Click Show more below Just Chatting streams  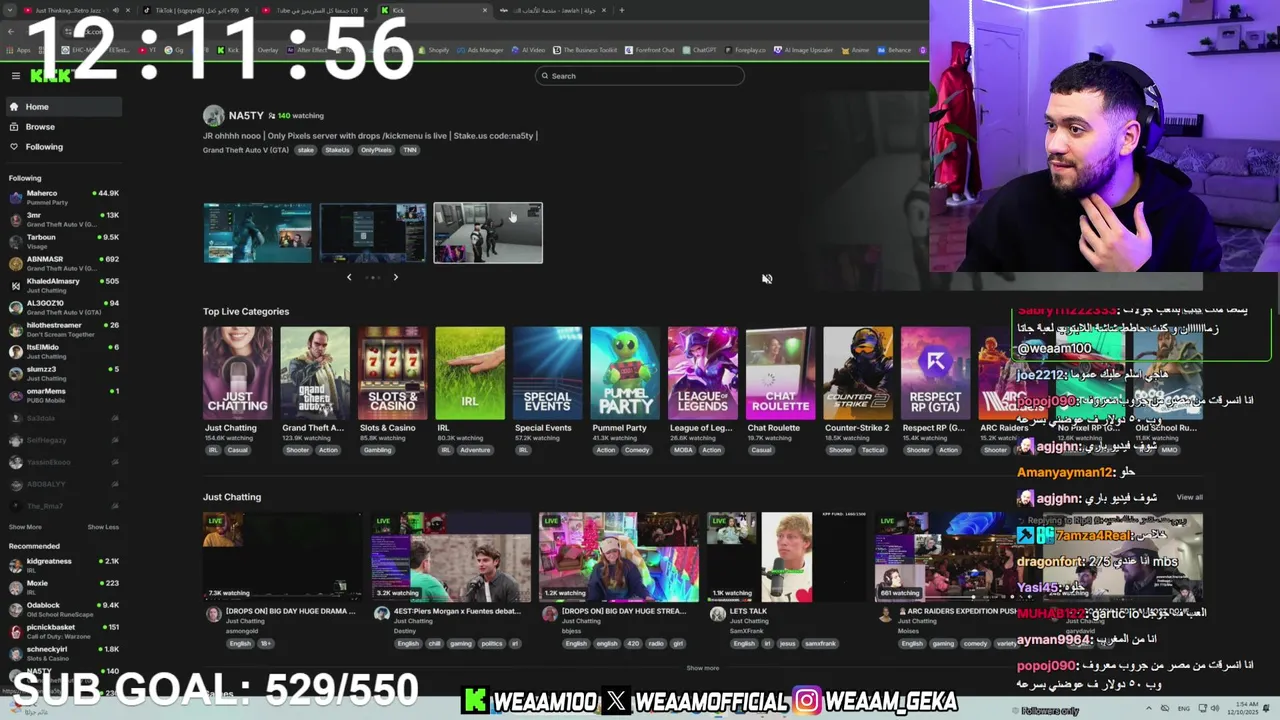pyautogui.click(x=702, y=668)
